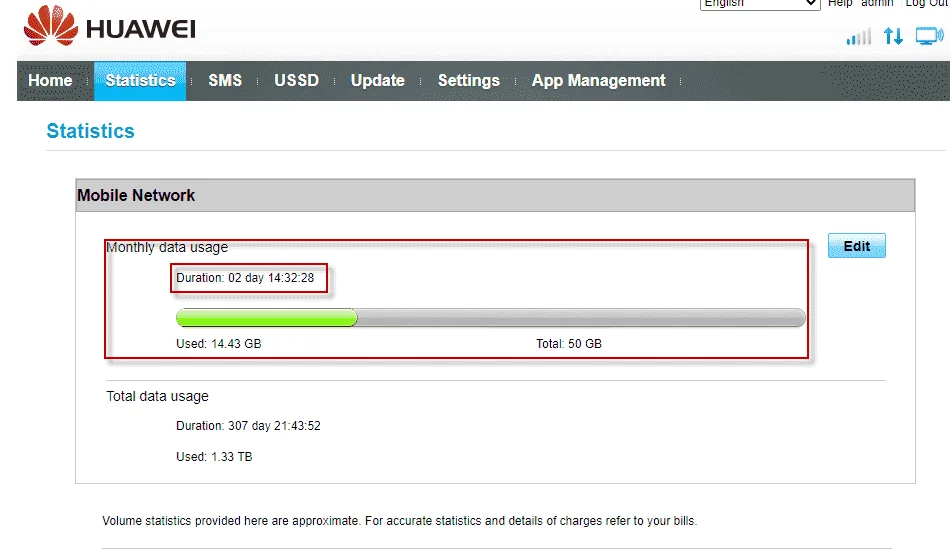Select the 'Duration: 02 day 14:32:28' text

tap(245, 278)
